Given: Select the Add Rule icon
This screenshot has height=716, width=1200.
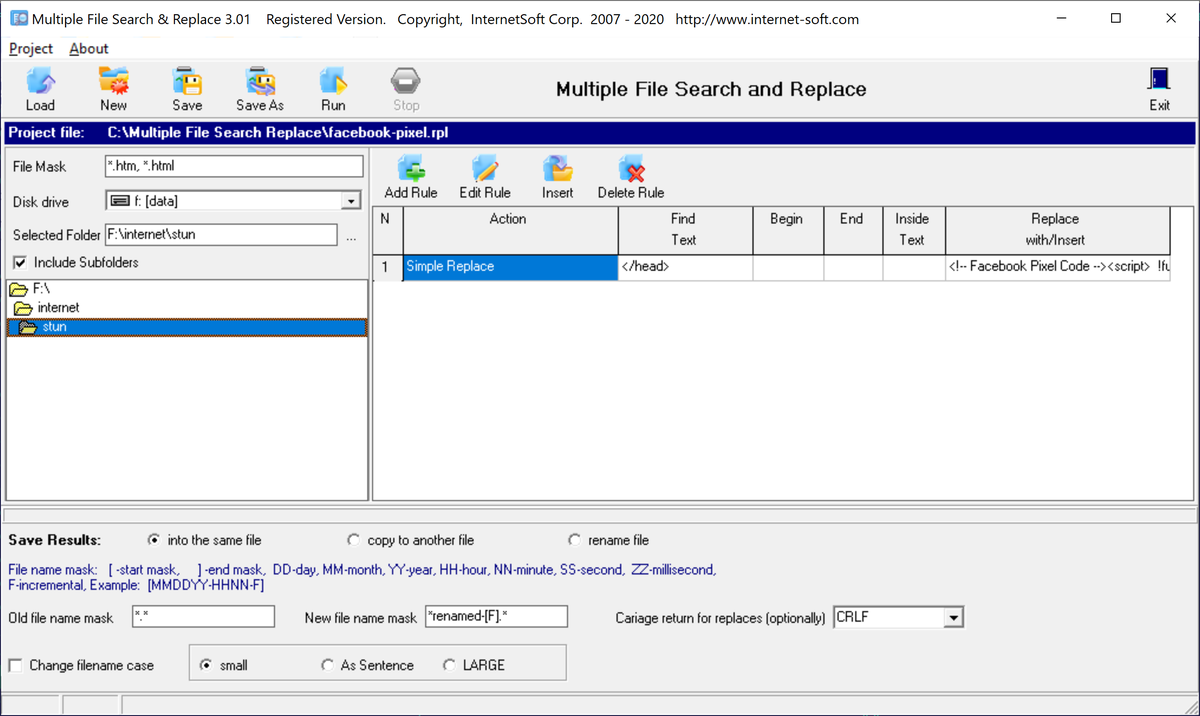Looking at the screenshot, I should (410, 175).
